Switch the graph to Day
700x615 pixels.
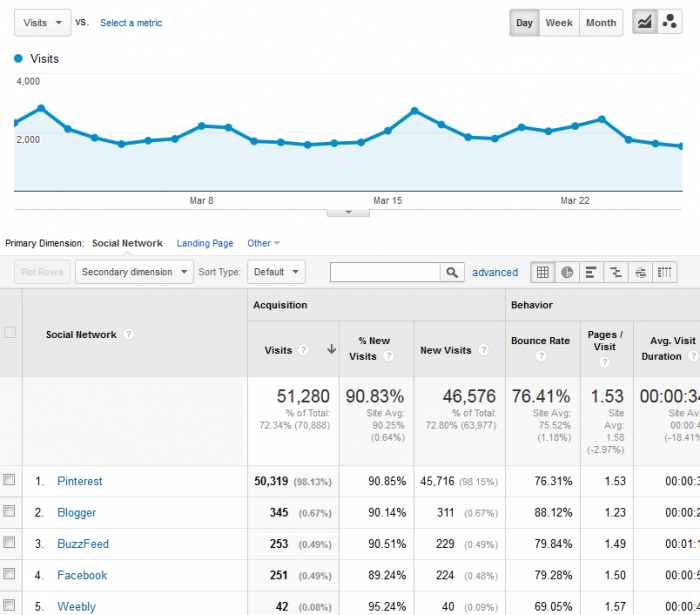click(x=524, y=23)
